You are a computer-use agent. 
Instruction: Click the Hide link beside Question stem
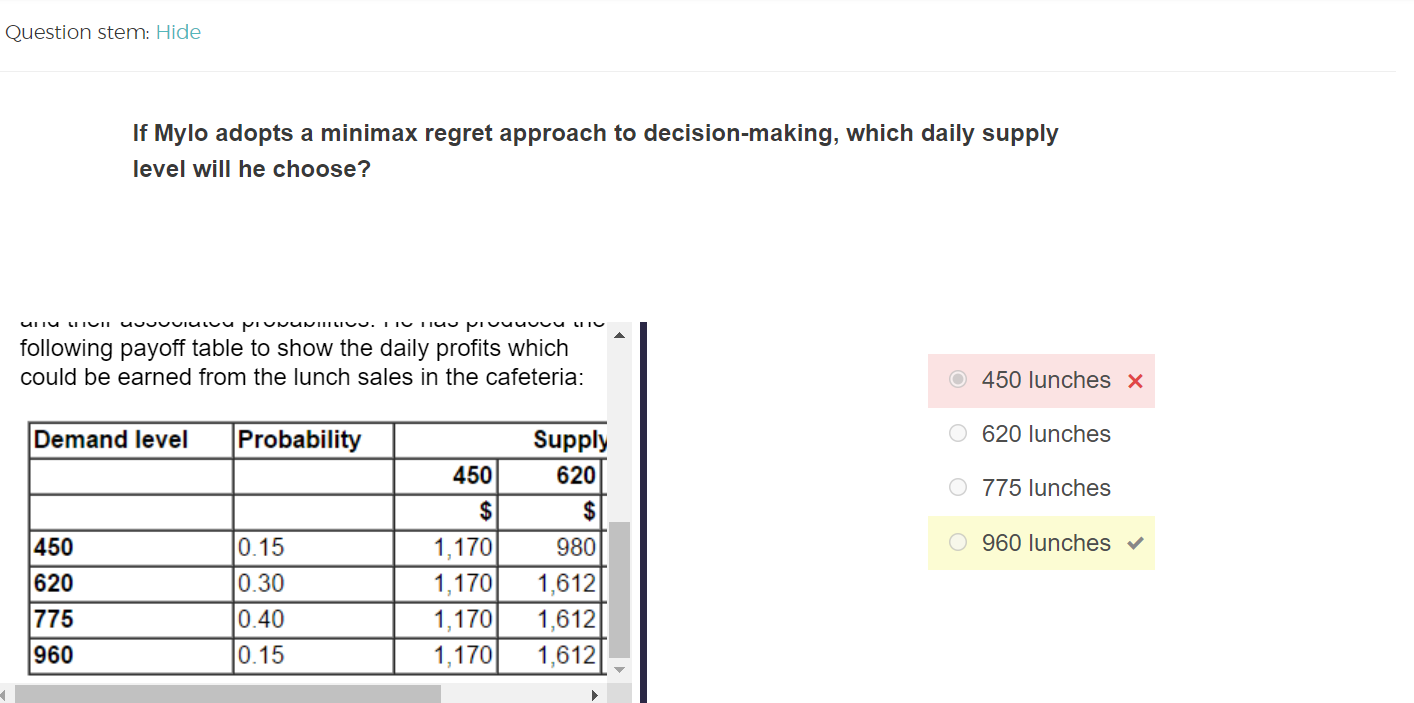[x=178, y=32]
